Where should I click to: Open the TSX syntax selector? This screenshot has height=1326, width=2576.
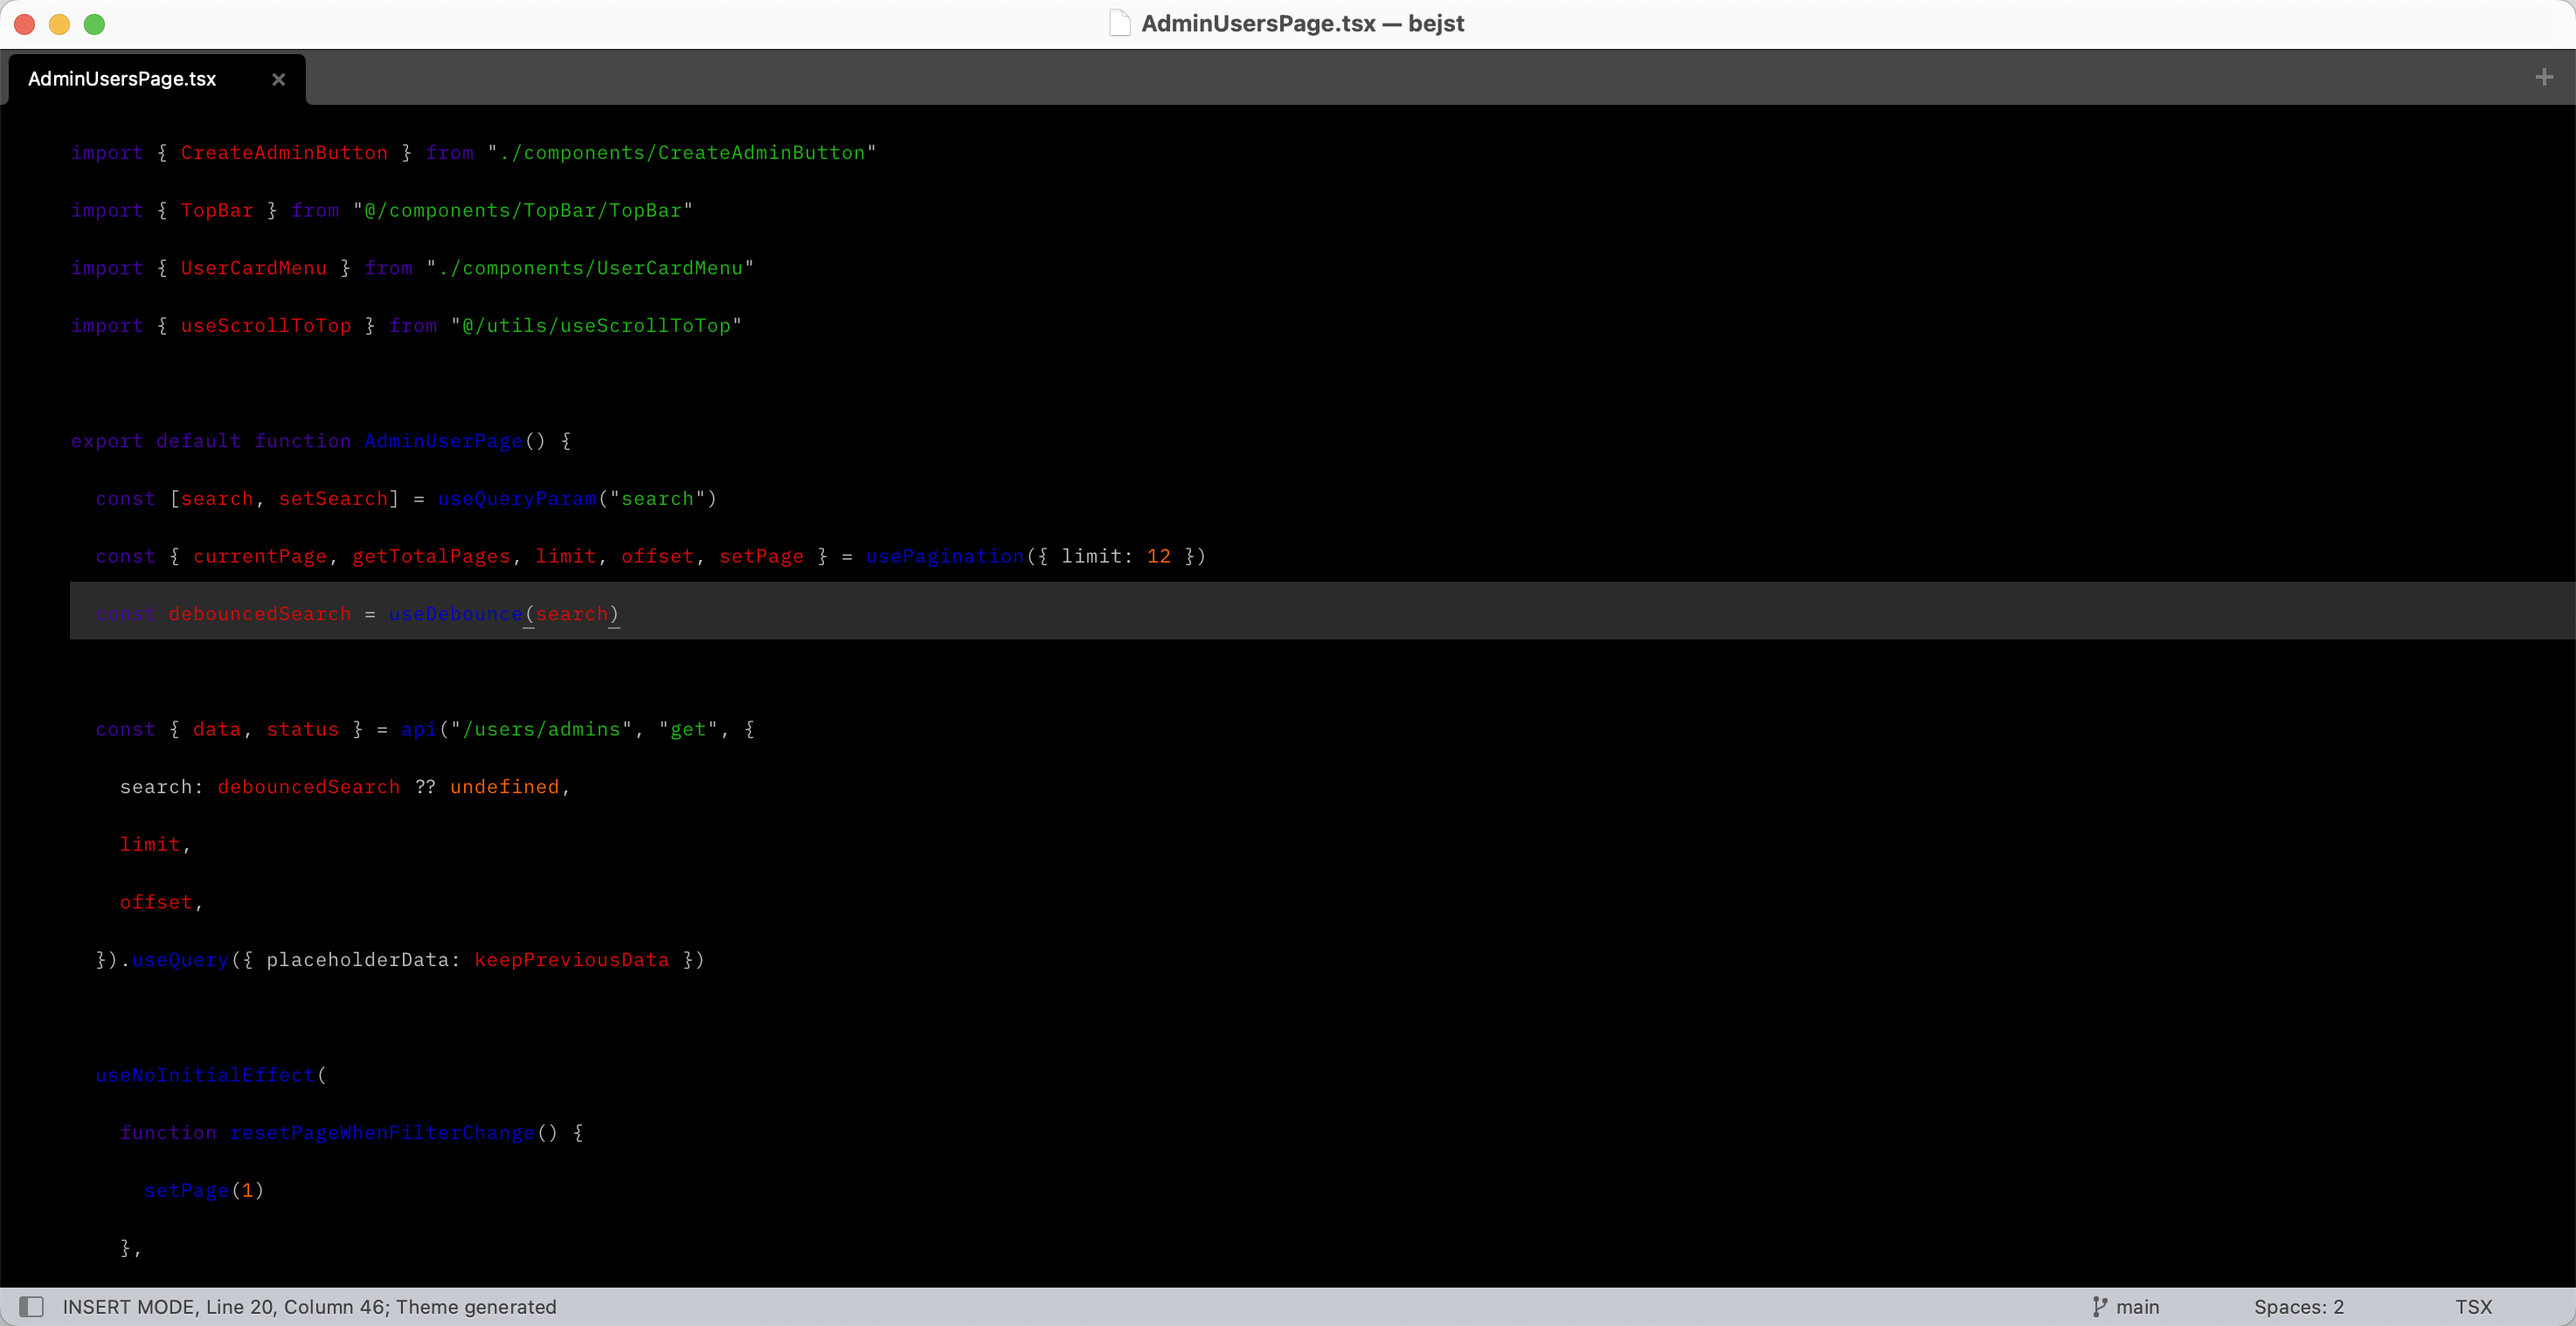tap(2473, 1306)
